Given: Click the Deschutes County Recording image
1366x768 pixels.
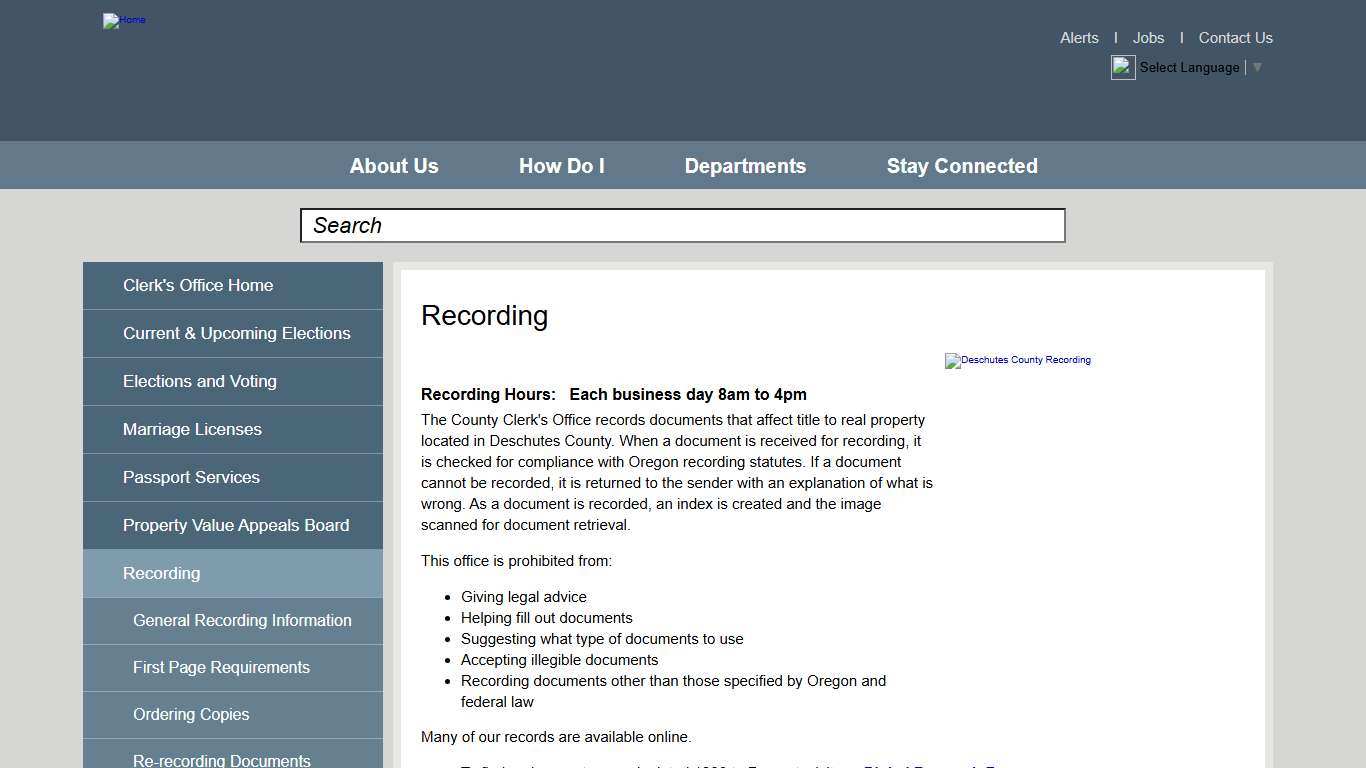Looking at the screenshot, I should (1018, 360).
